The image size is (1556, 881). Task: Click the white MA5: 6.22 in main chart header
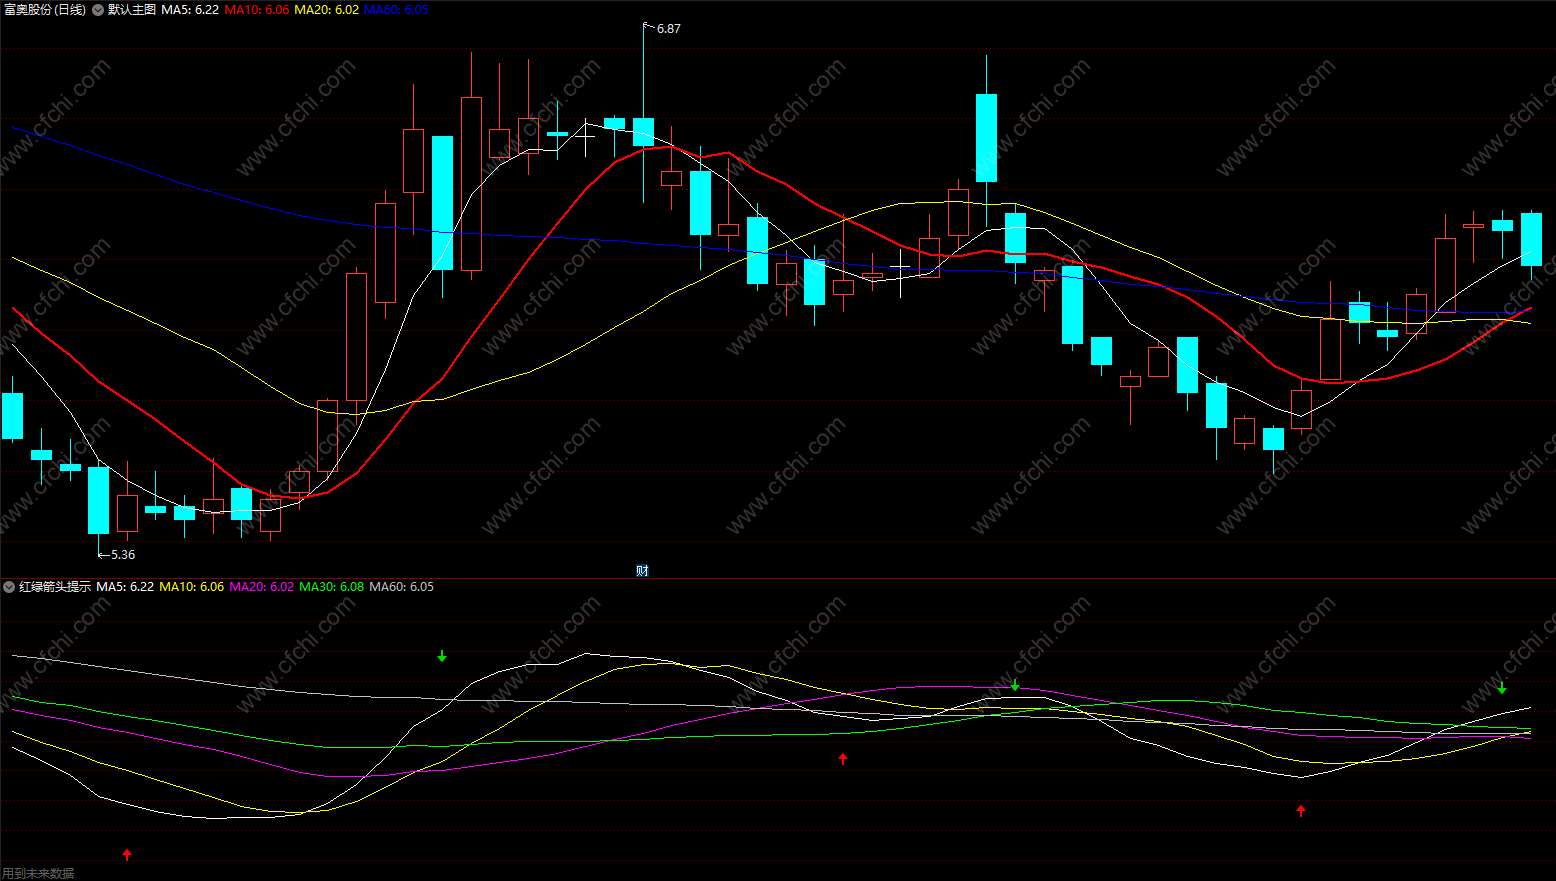(x=190, y=10)
